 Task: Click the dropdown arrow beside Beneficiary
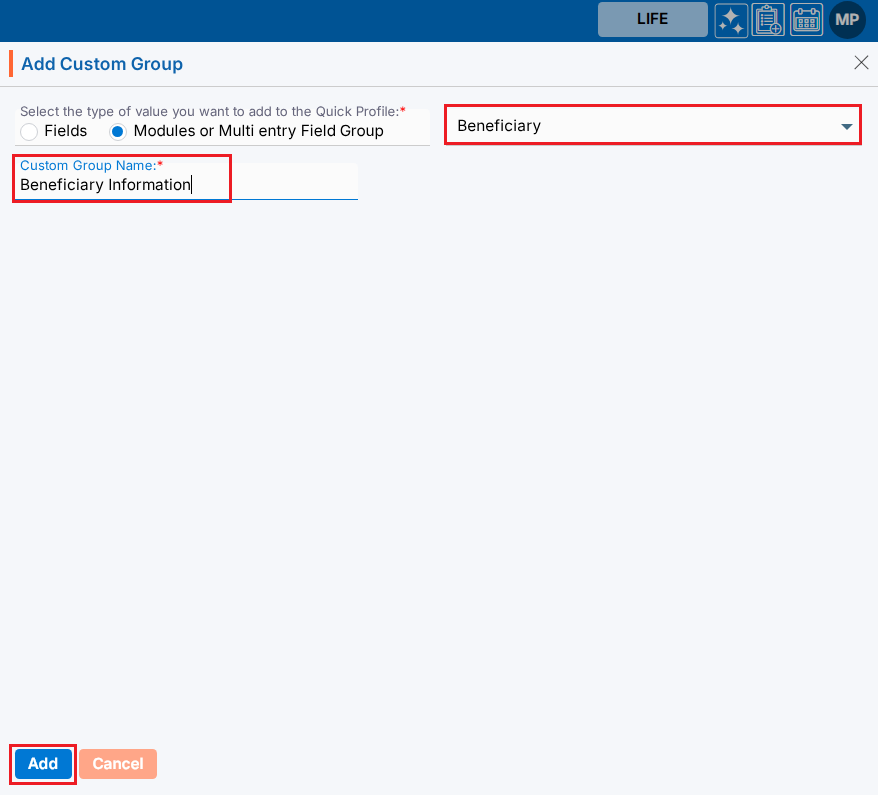(x=847, y=127)
